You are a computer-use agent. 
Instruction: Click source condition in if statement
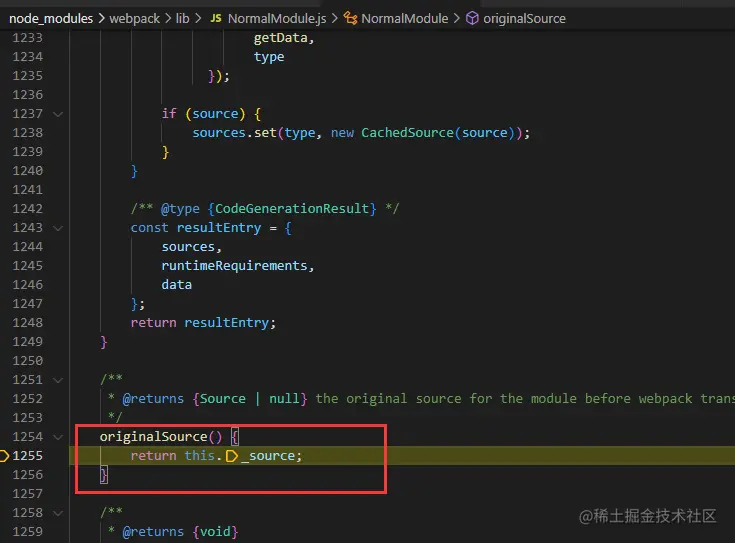tap(215, 114)
